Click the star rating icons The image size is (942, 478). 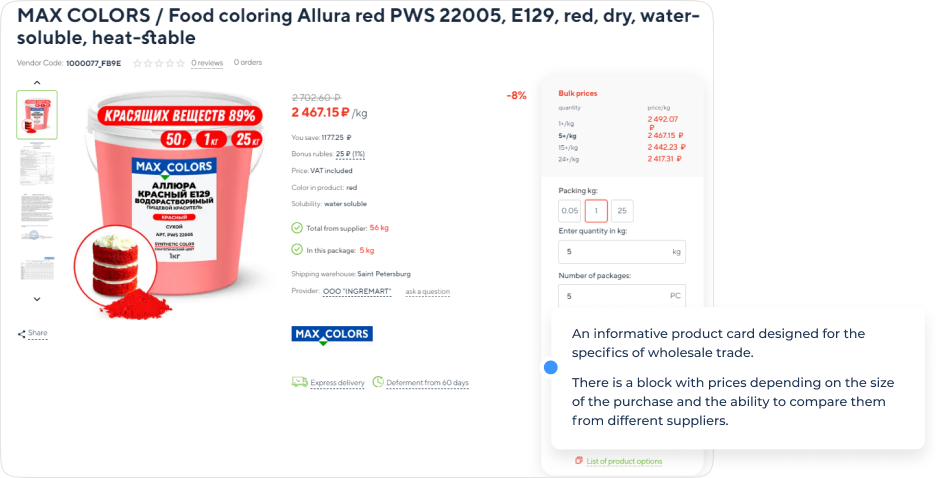[x=159, y=63]
